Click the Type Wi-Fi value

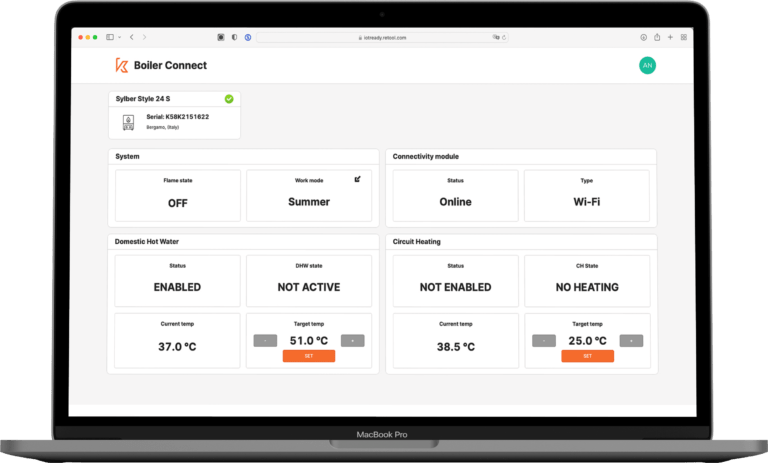[587, 202]
